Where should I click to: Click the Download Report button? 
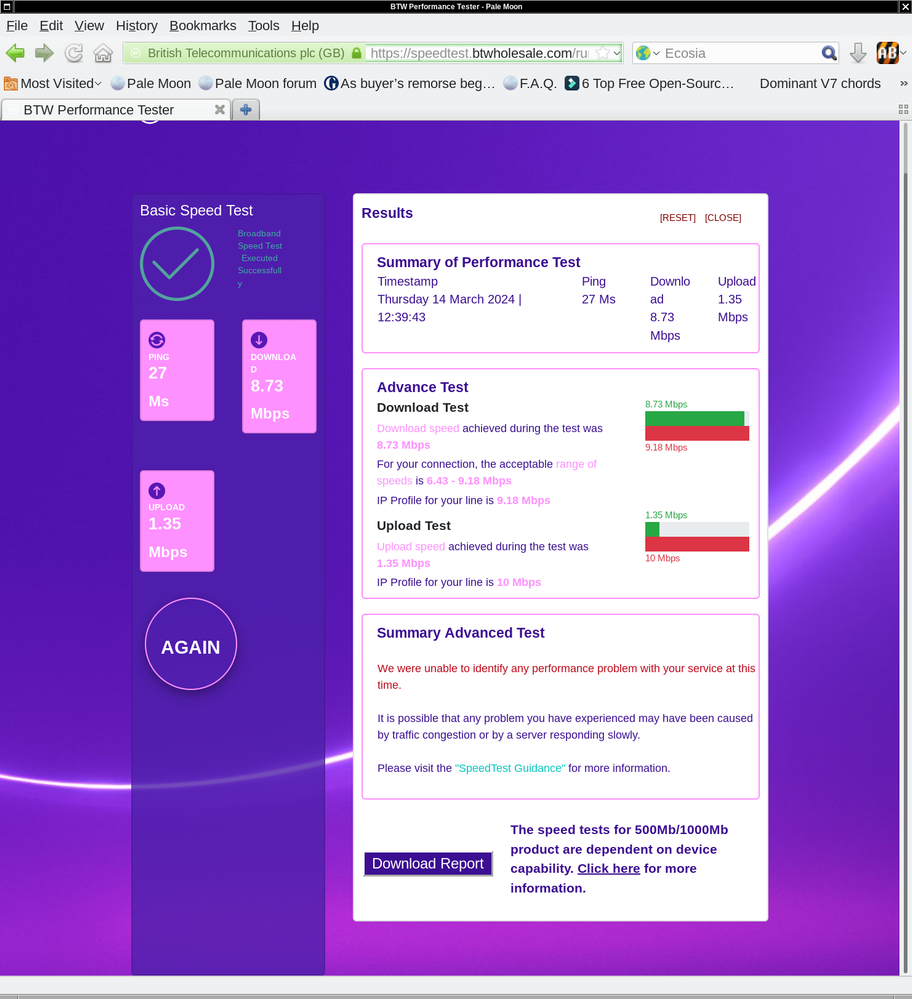click(428, 864)
